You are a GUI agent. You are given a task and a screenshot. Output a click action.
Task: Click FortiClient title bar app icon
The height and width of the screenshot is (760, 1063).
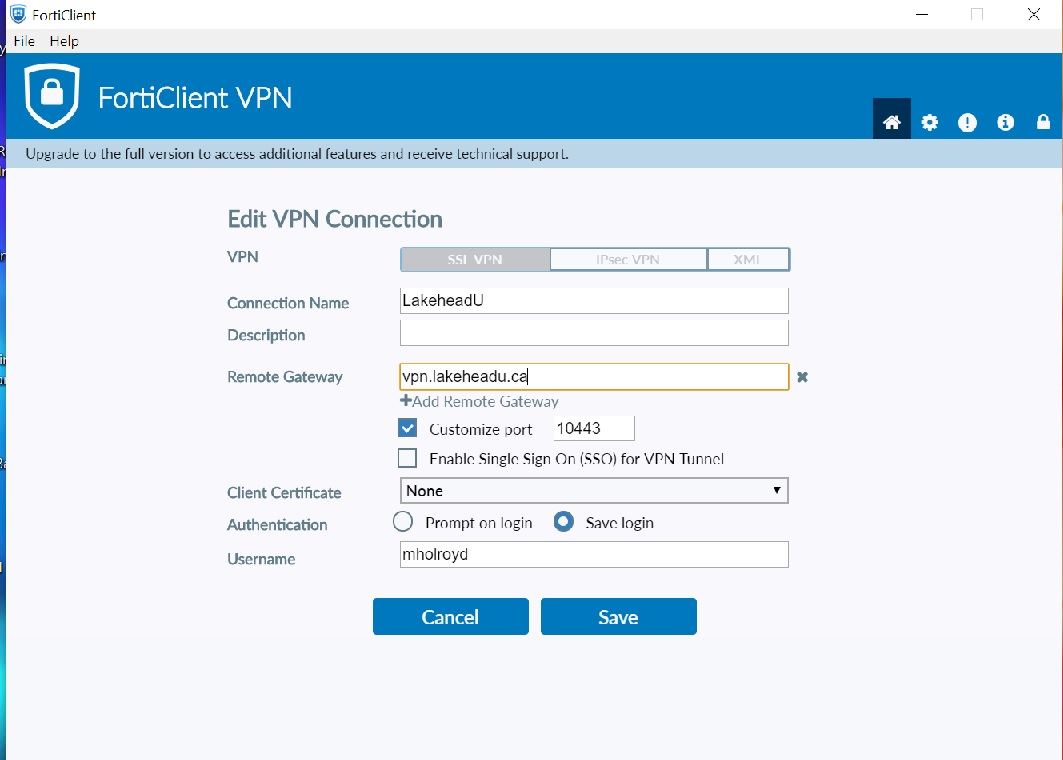(17, 15)
